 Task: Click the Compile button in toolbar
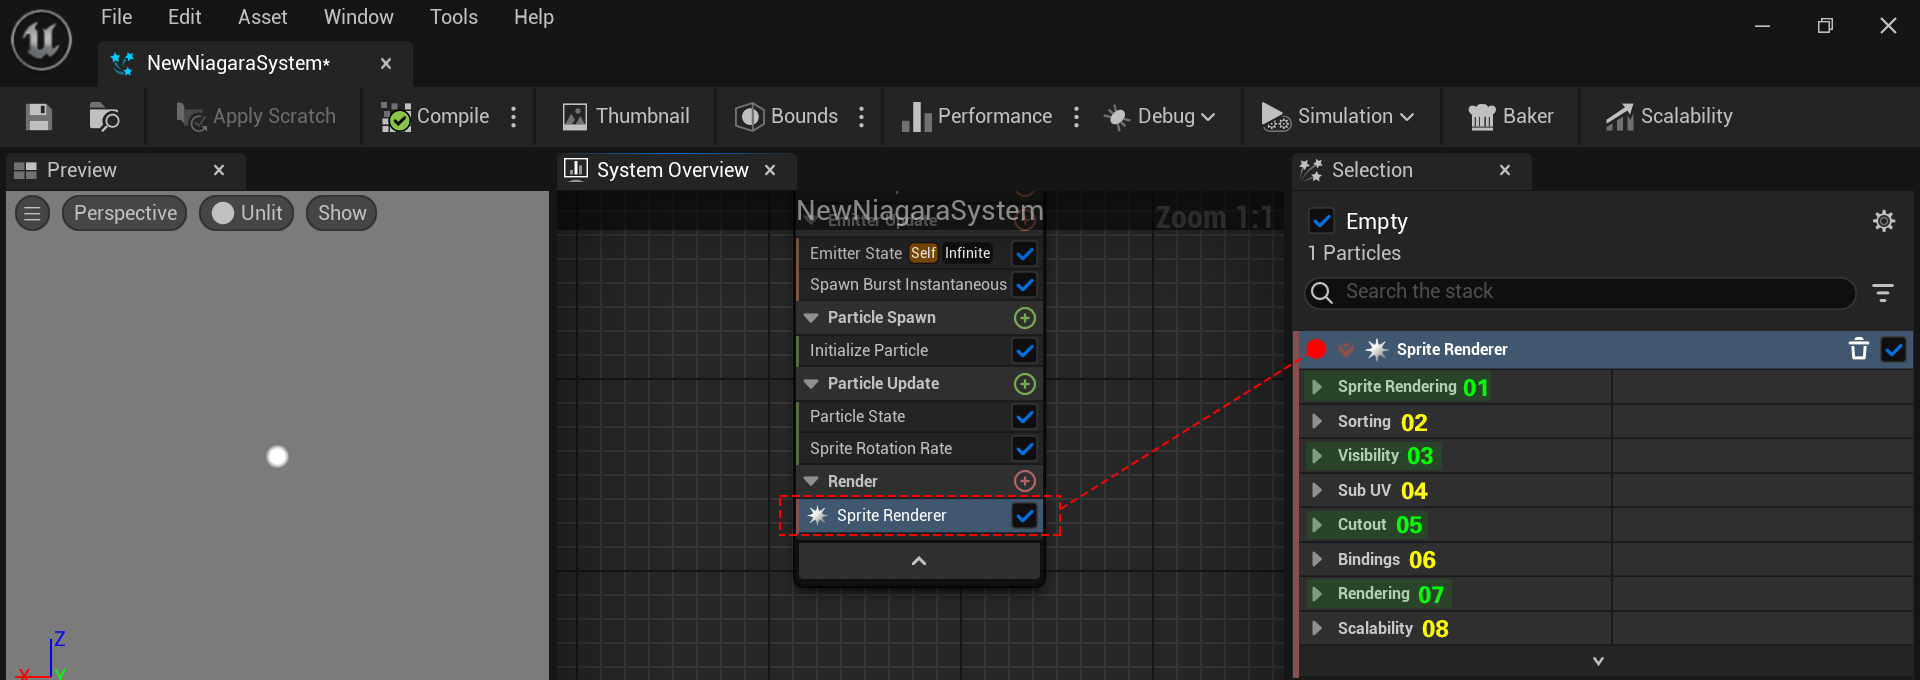(436, 117)
